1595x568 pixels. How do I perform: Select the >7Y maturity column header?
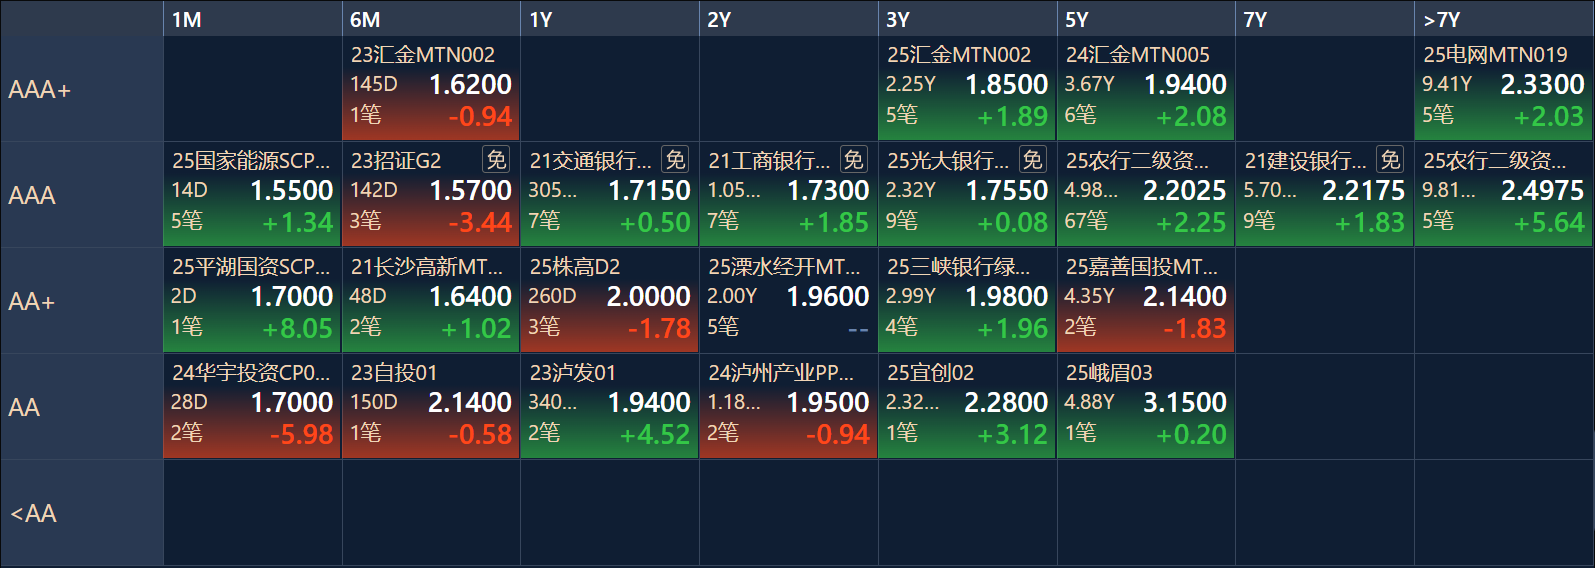1504,19
